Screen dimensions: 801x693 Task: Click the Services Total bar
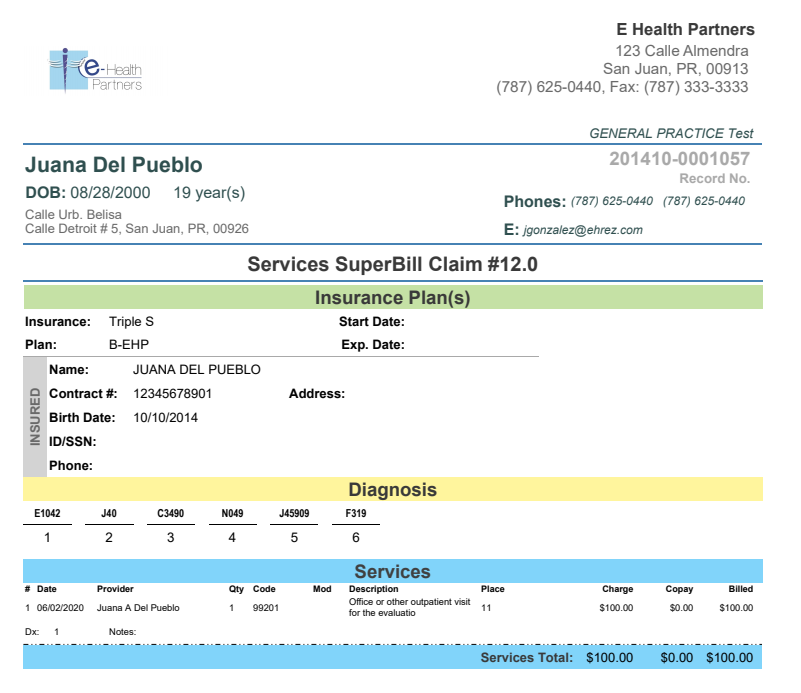click(x=530, y=658)
